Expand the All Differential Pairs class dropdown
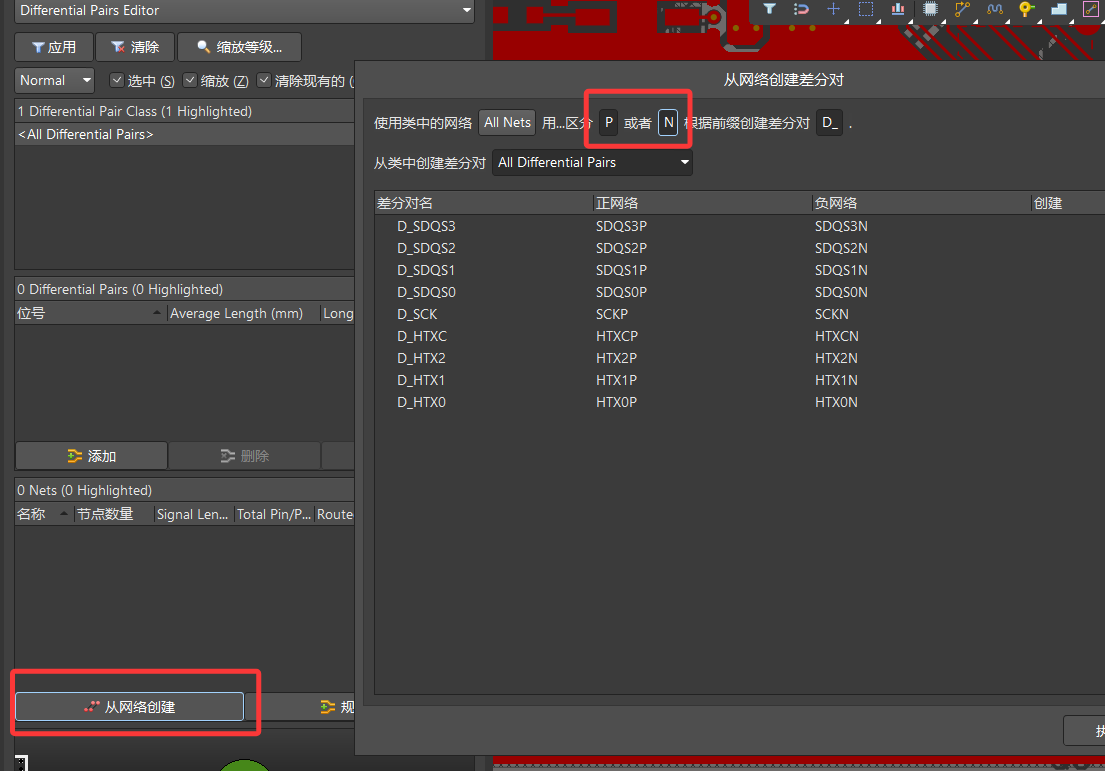The image size is (1105, 771). click(592, 162)
